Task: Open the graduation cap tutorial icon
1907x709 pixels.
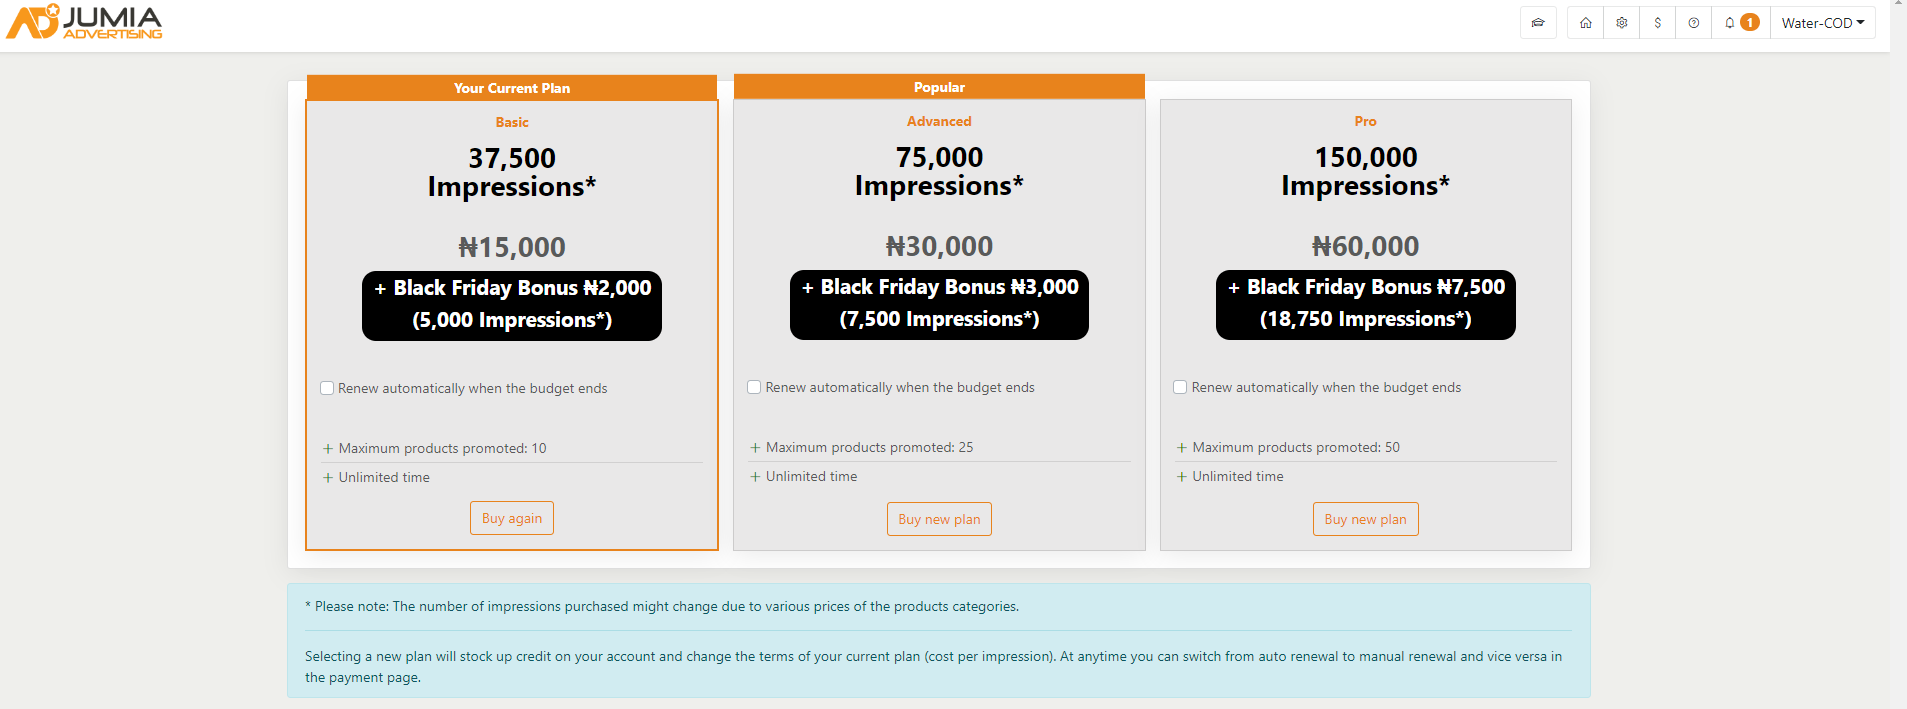Action: (x=1538, y=23)
